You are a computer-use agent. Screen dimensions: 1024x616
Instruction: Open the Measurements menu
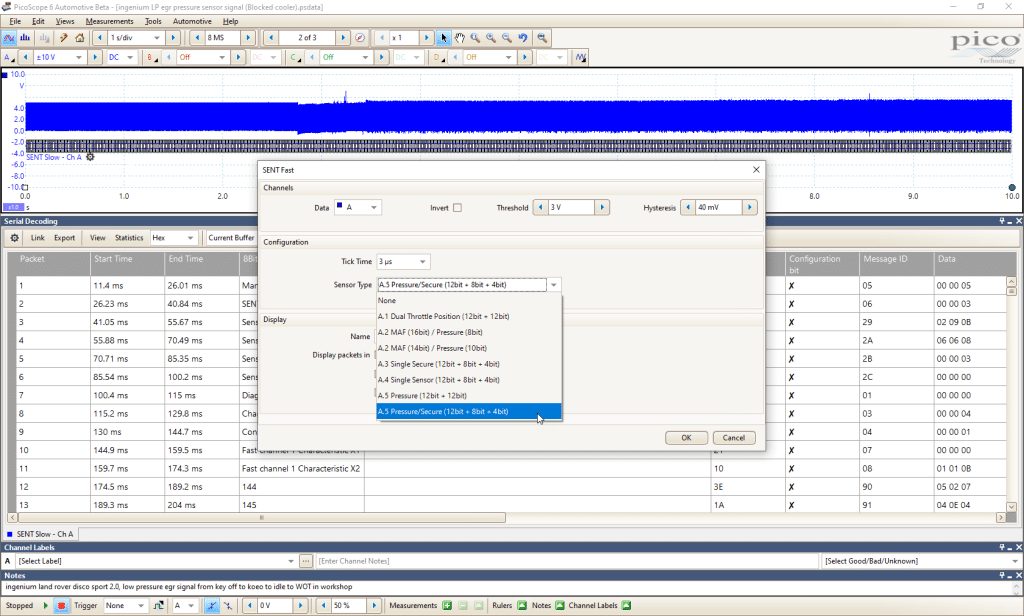tap(109, 21)
